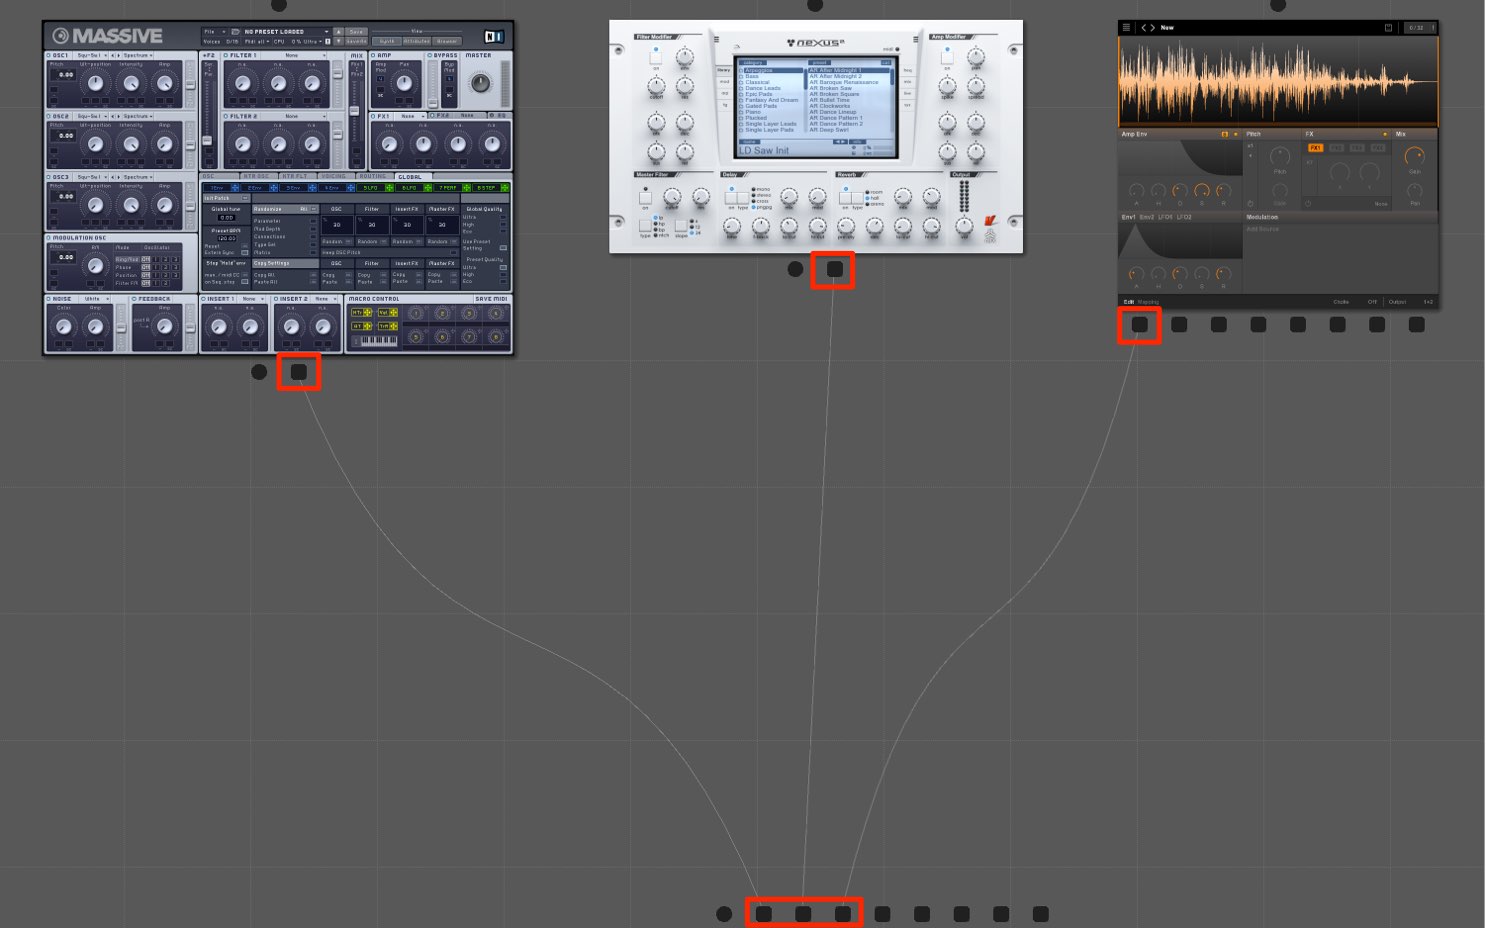Click the round host port at bottom row left
The image size is (1486, 928).
(x=724, y=914)
